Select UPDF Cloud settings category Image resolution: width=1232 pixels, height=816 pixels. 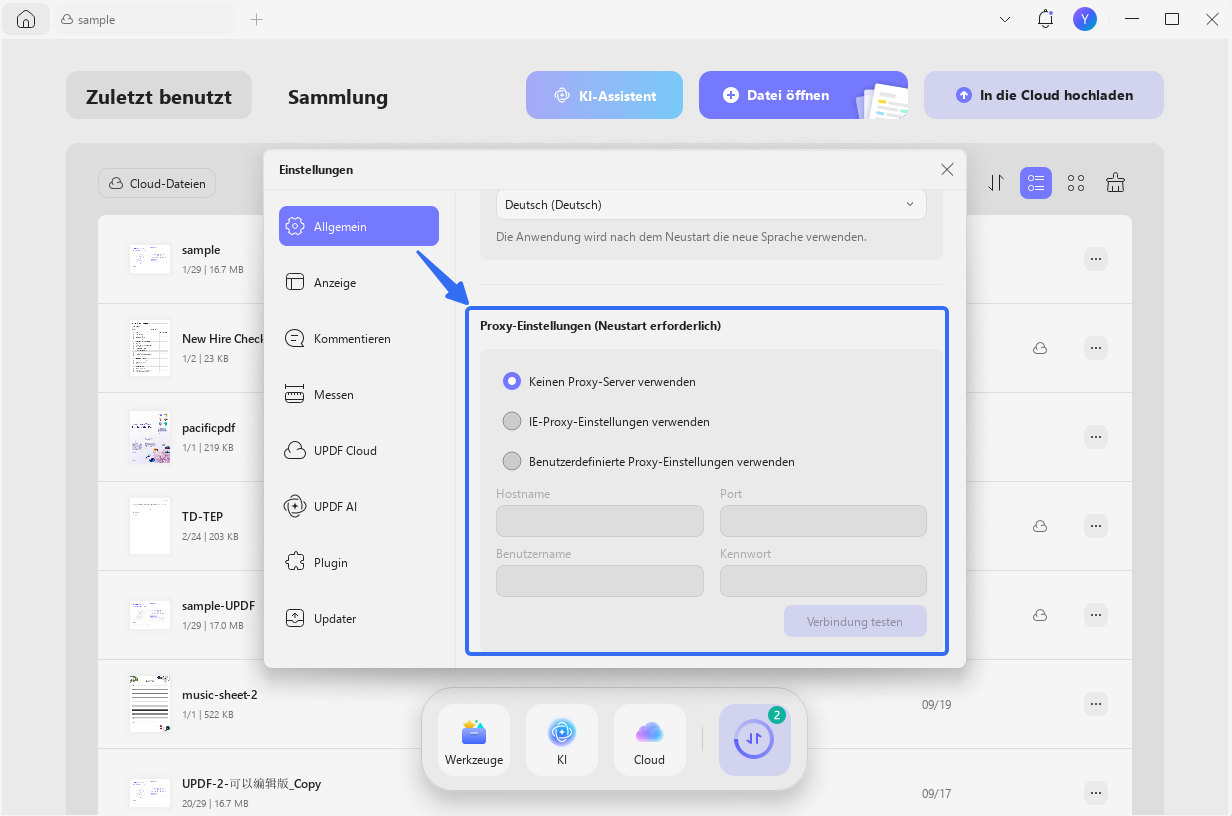[359, 450]
